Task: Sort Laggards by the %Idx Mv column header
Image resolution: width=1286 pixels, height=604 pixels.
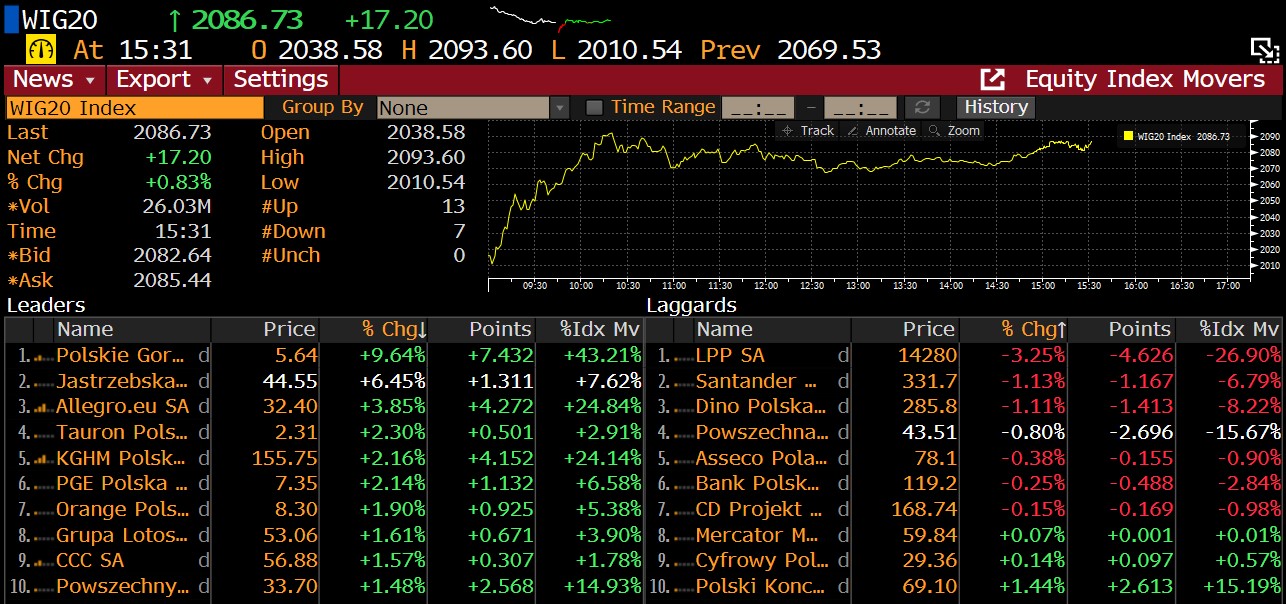Action: (x=1231, y=329)
